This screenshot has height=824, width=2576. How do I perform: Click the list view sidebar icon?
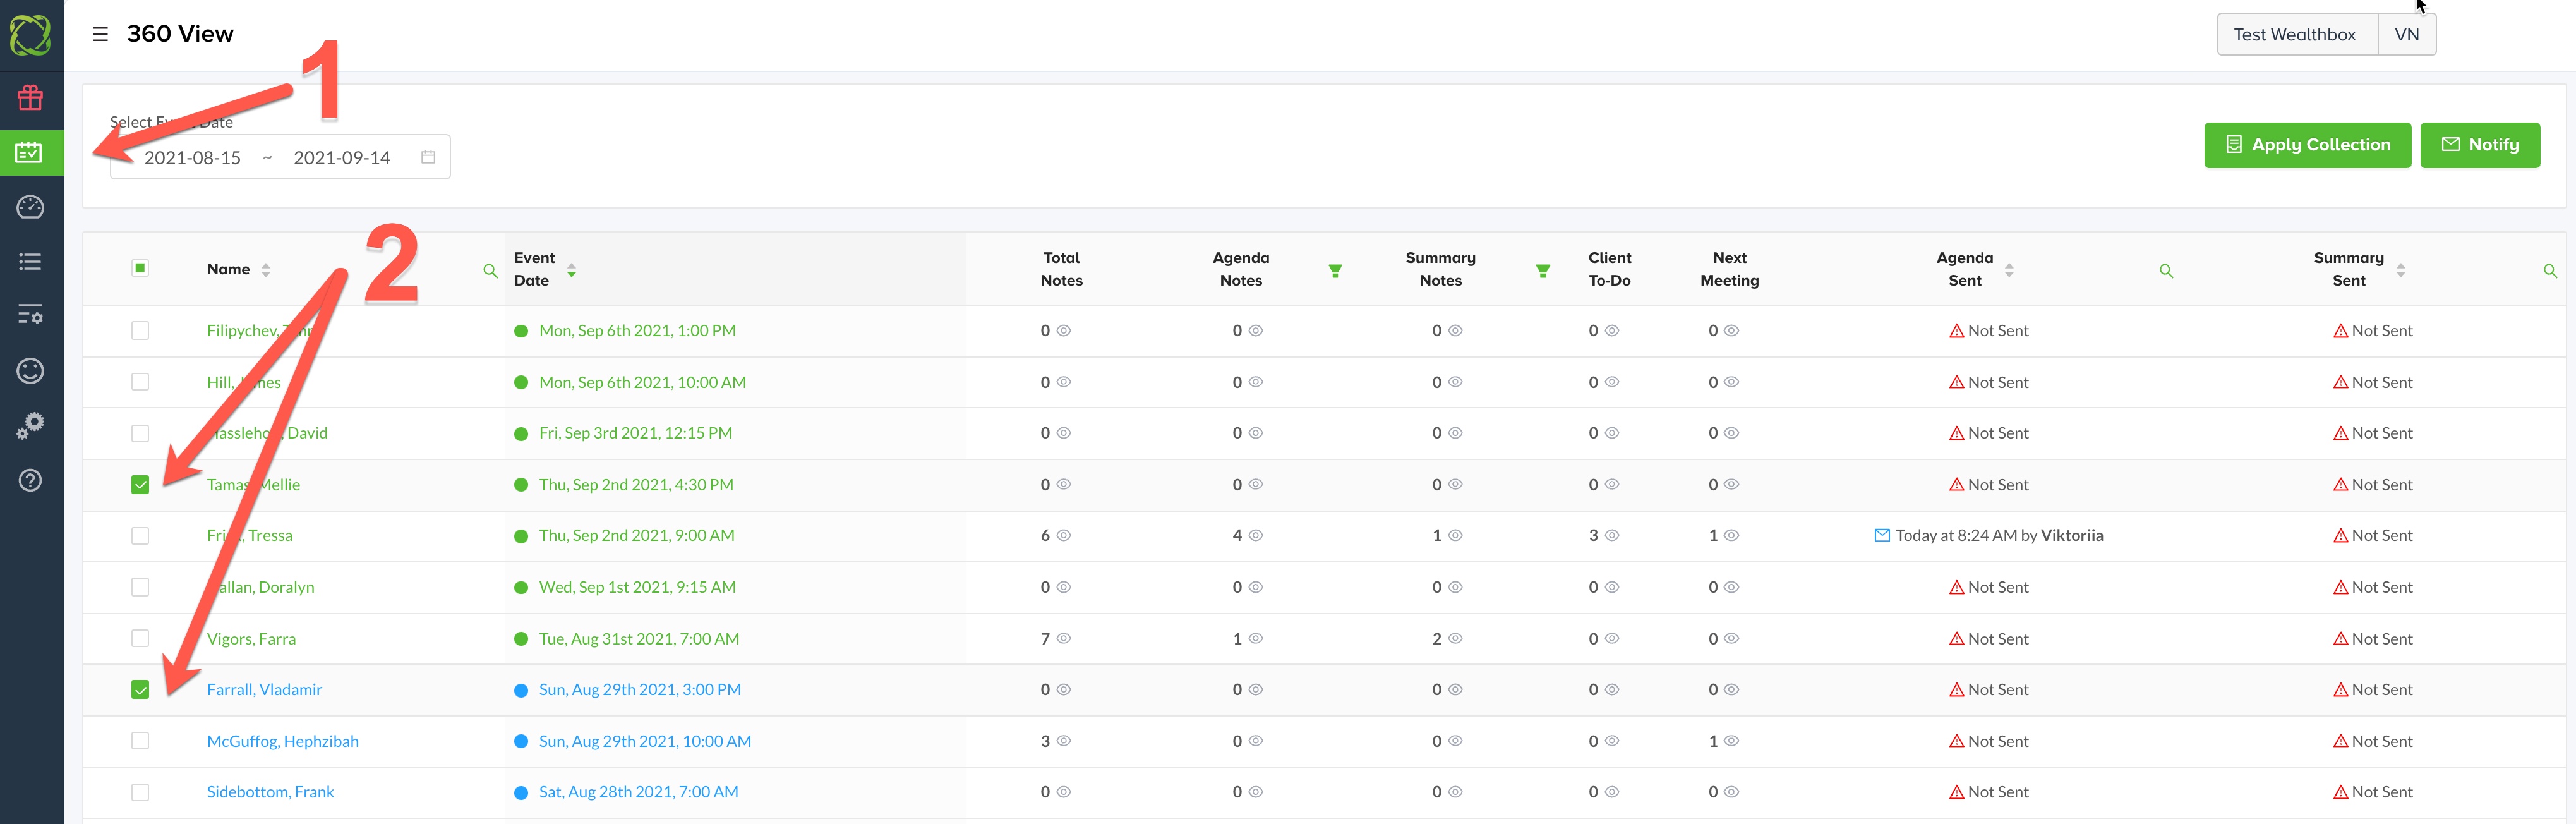30,262
